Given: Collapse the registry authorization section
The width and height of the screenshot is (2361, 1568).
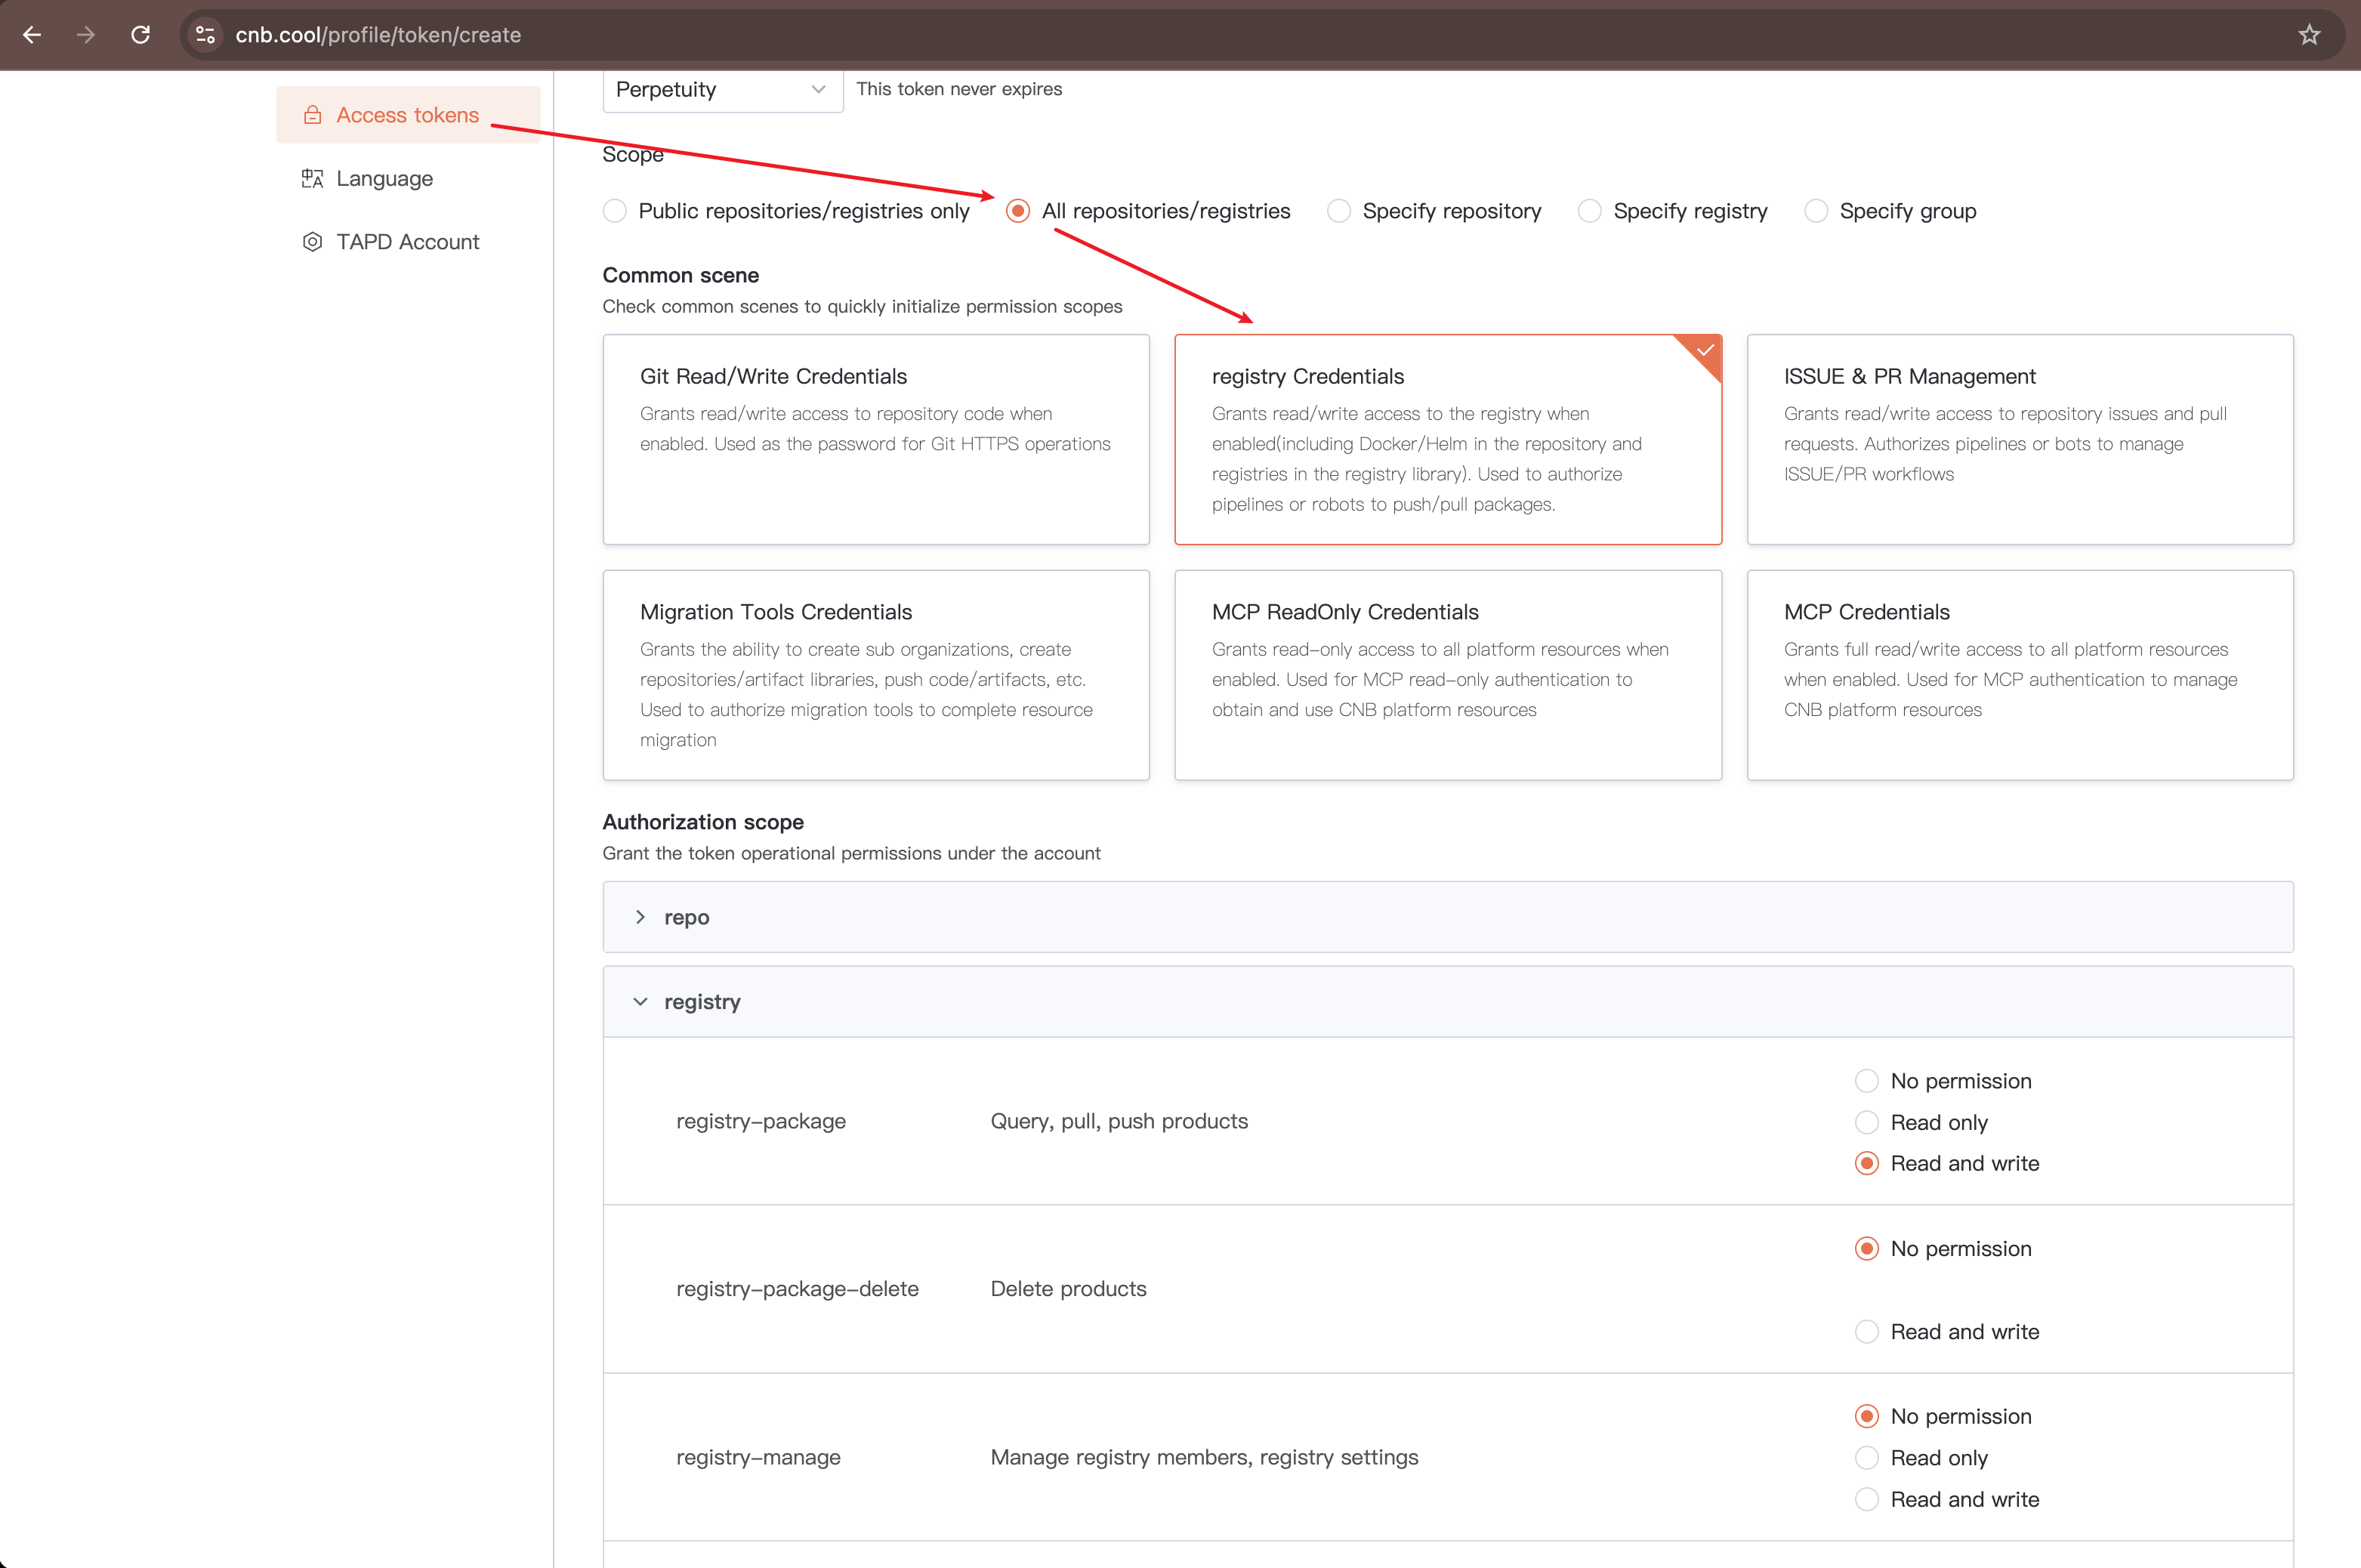Looking at the screenshot, I should pyautogui.click(x=641, y=1001).
